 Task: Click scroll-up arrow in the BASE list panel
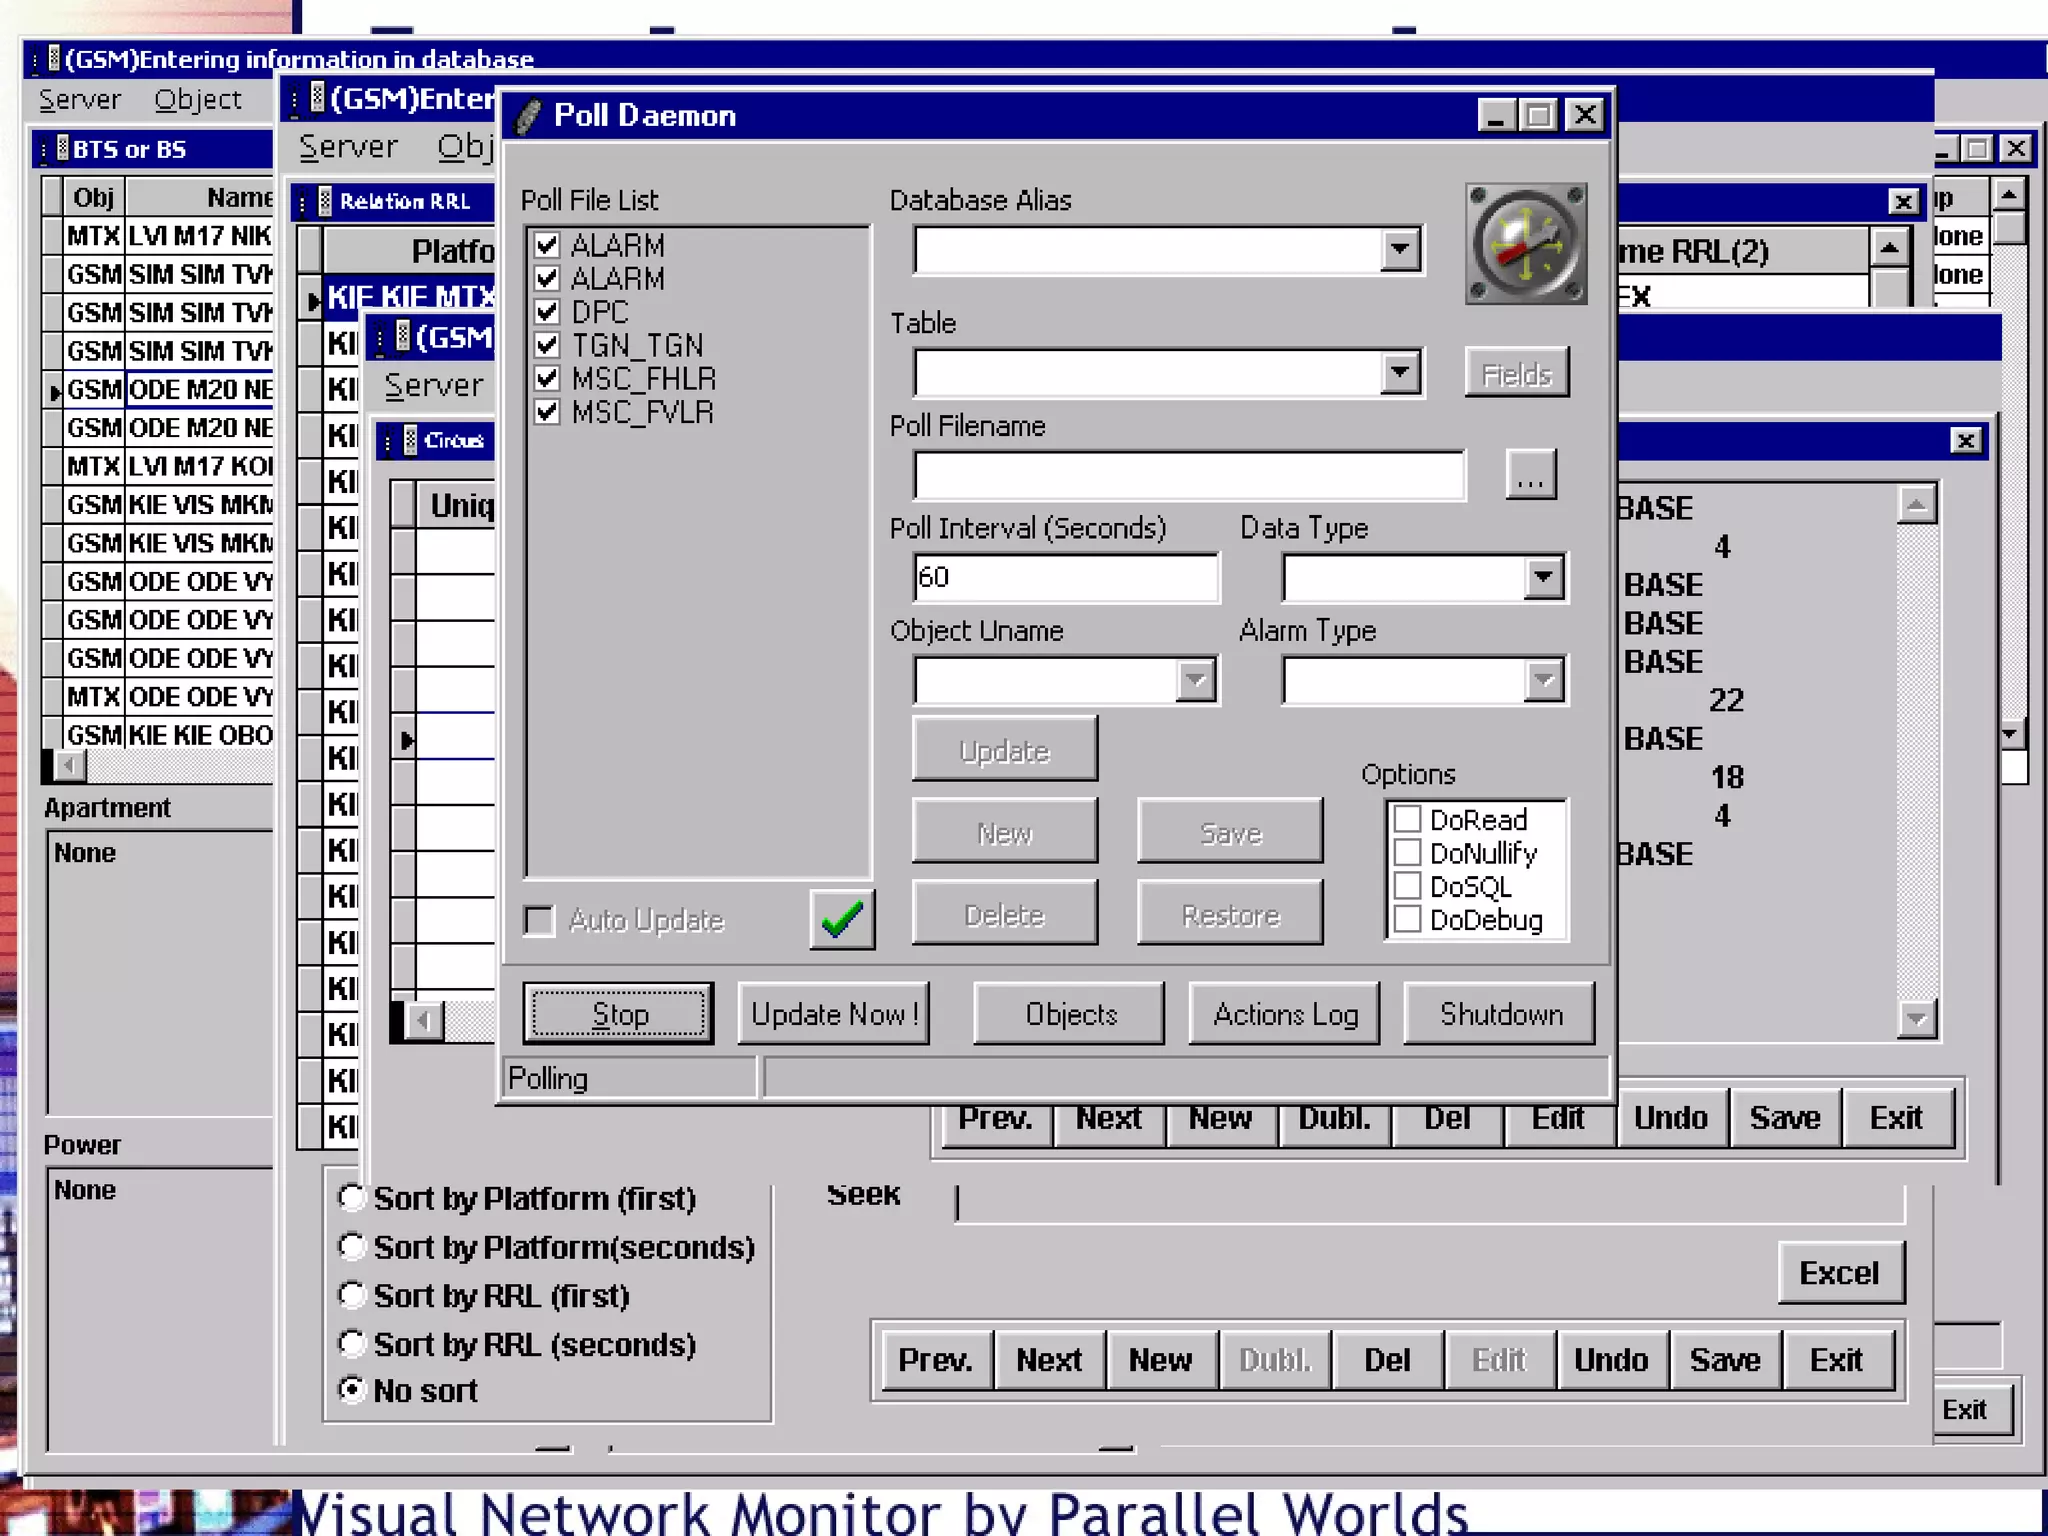1916,505
